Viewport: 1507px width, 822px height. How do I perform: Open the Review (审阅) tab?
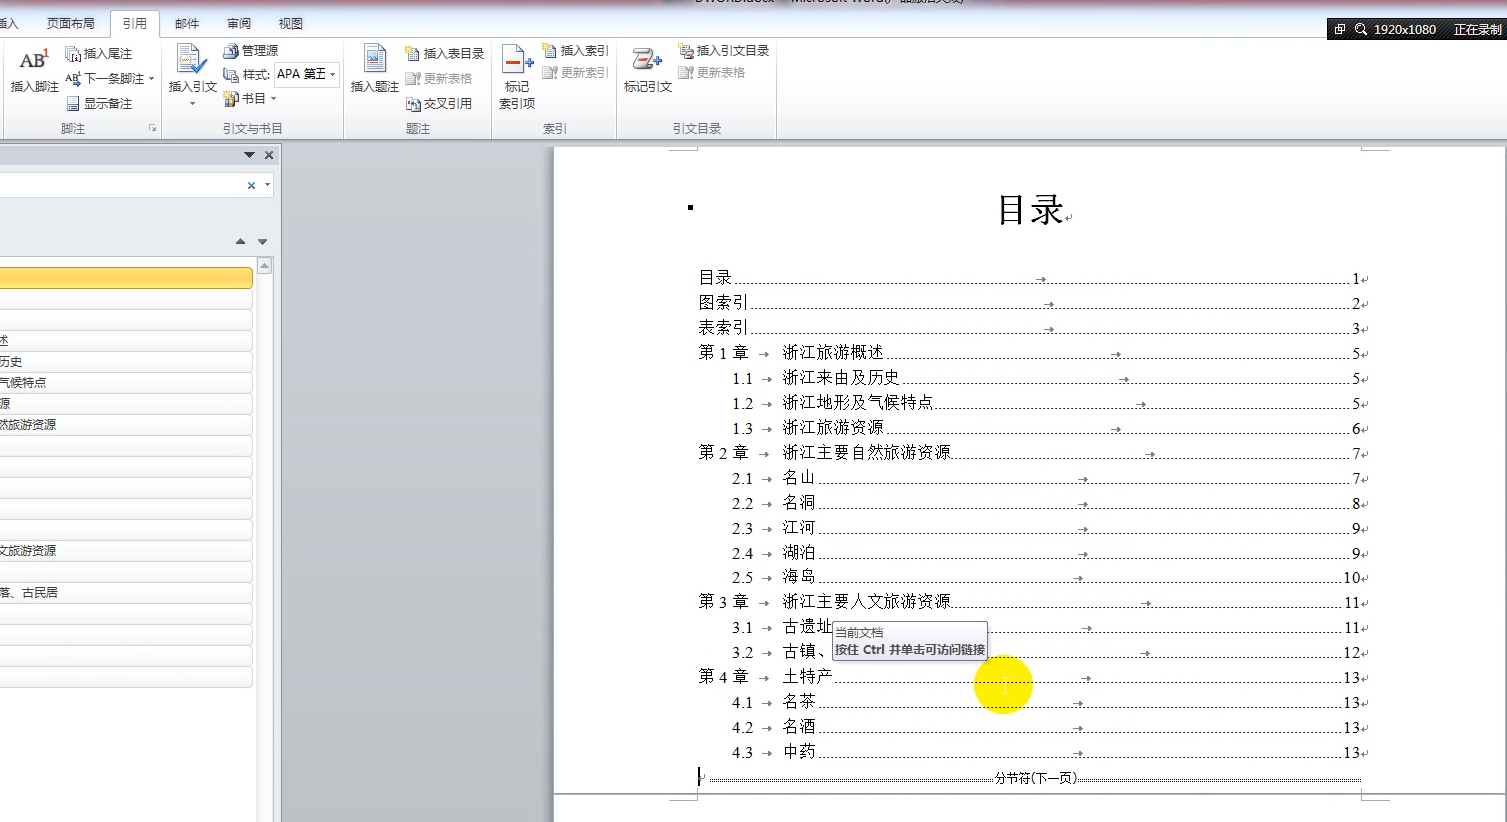pos(239,23)
